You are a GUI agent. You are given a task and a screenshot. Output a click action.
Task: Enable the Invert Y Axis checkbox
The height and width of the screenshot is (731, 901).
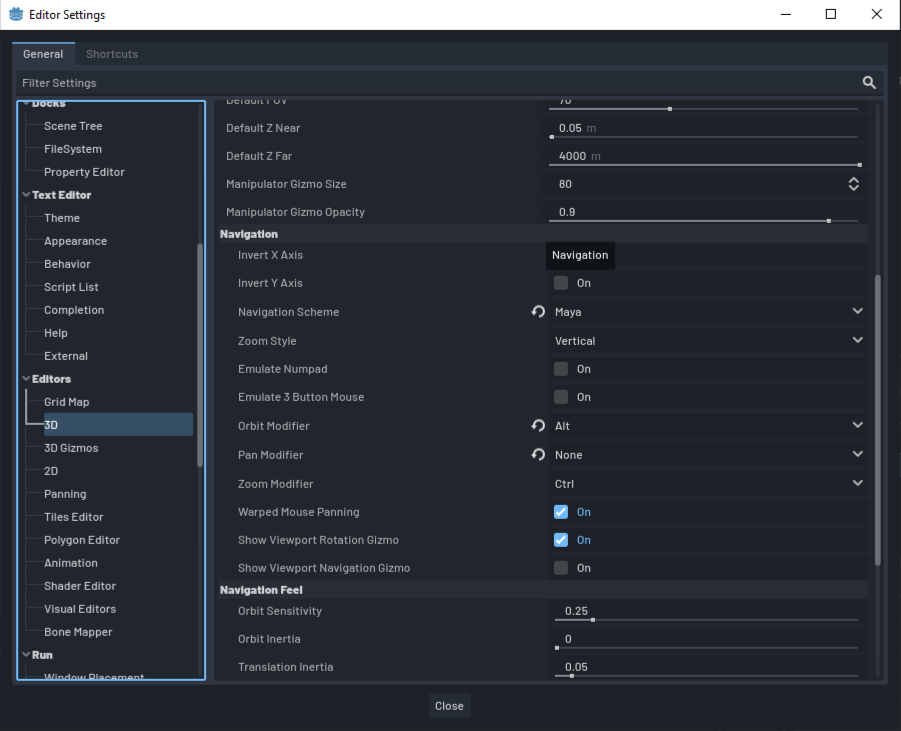[x=561, y=283]
